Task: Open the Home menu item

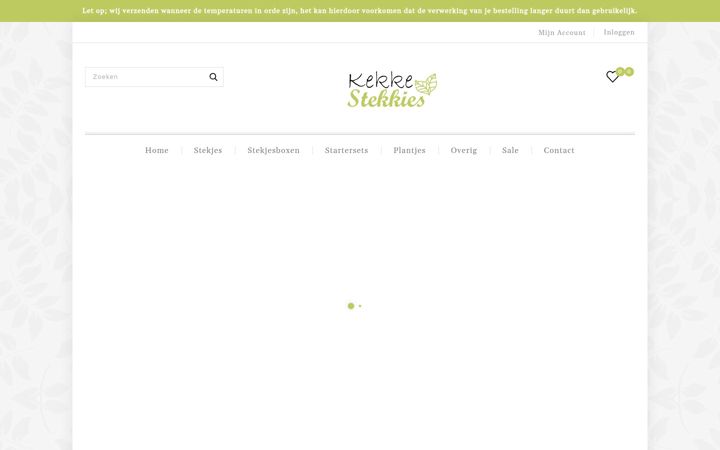Action: coord(157,150)
